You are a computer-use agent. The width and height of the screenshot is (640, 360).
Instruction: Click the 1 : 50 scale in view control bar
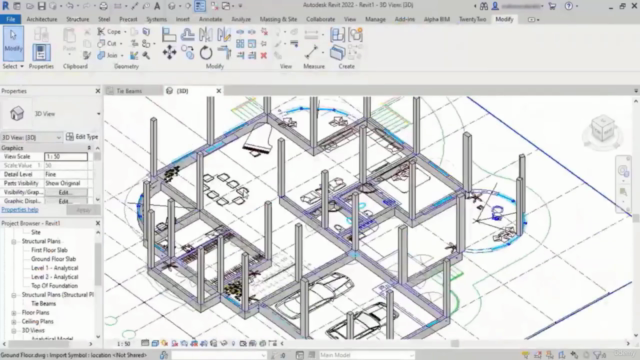124,344
